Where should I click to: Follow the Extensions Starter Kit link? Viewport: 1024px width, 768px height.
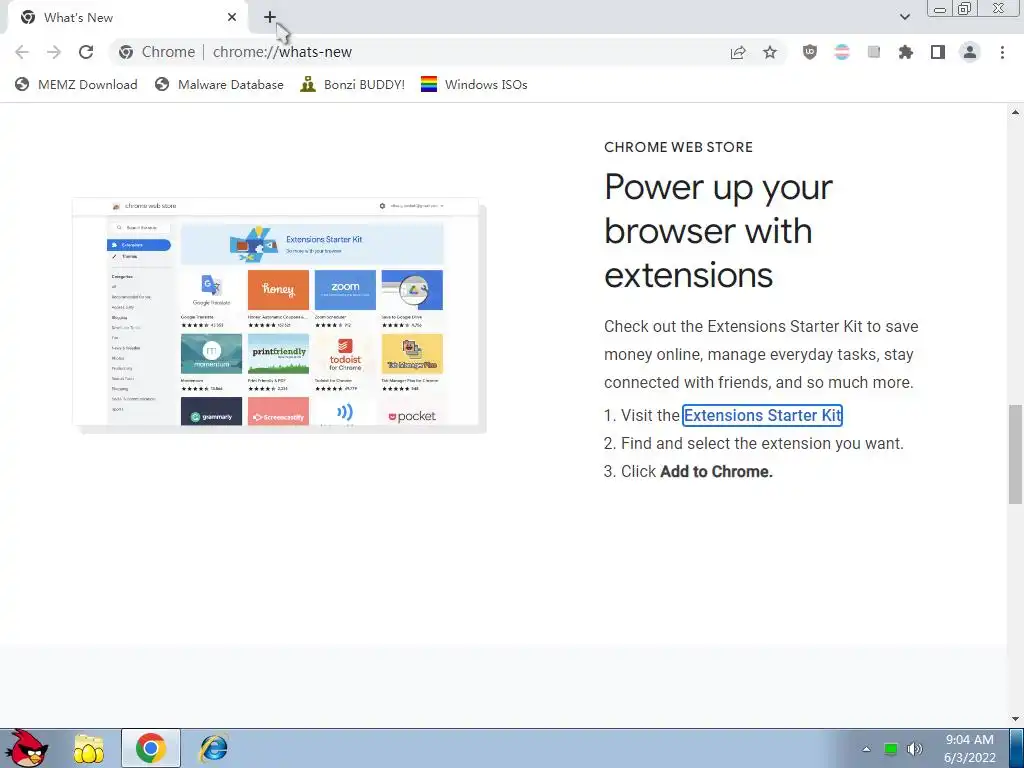[x=762, y=415]
